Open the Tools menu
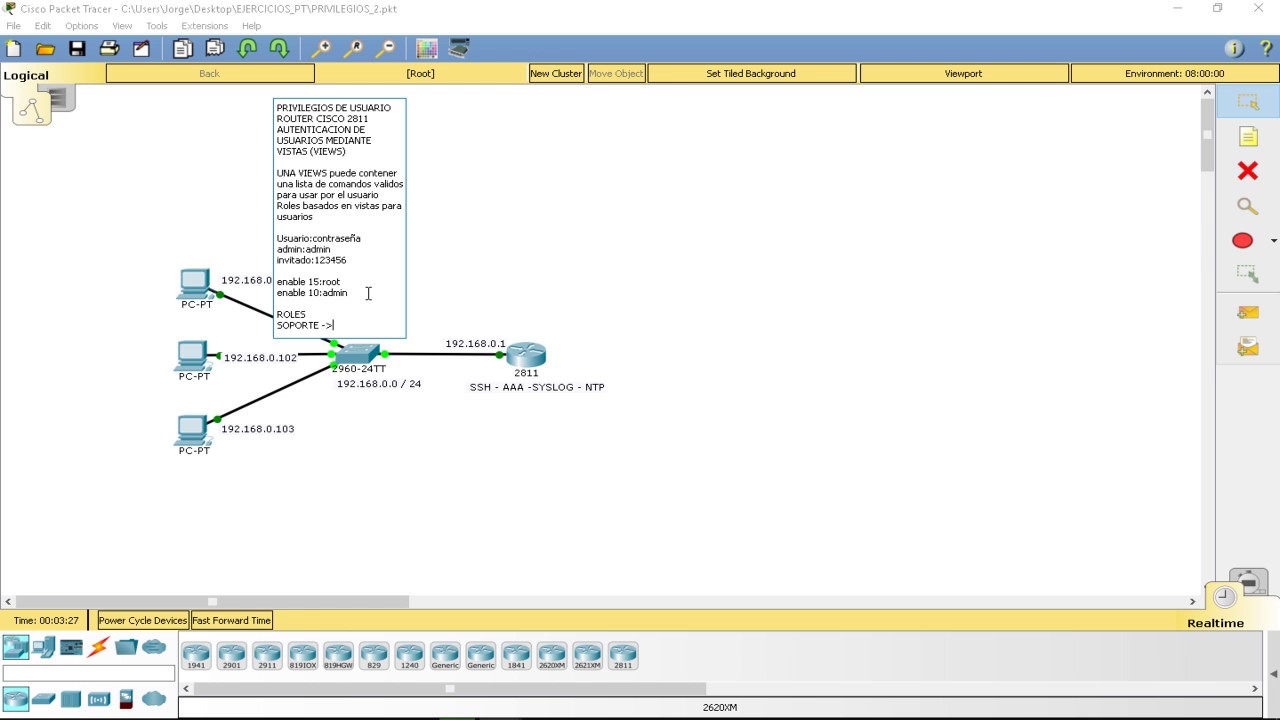 (x=157, y=26)
